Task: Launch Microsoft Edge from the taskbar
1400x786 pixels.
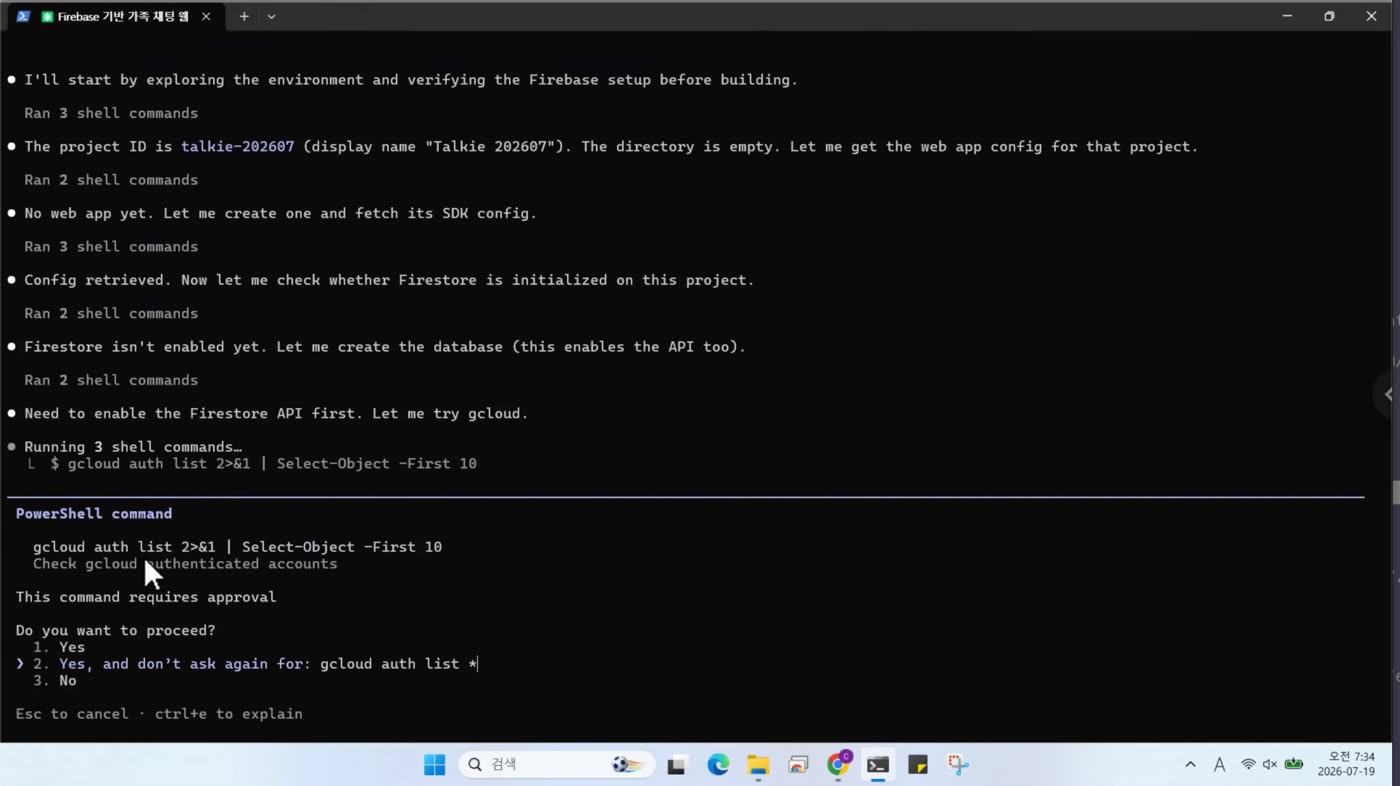Action: [718, 765]
